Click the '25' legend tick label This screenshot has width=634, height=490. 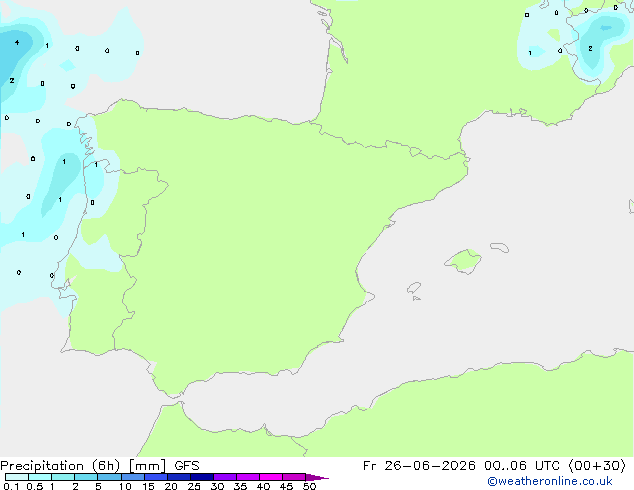194,486
